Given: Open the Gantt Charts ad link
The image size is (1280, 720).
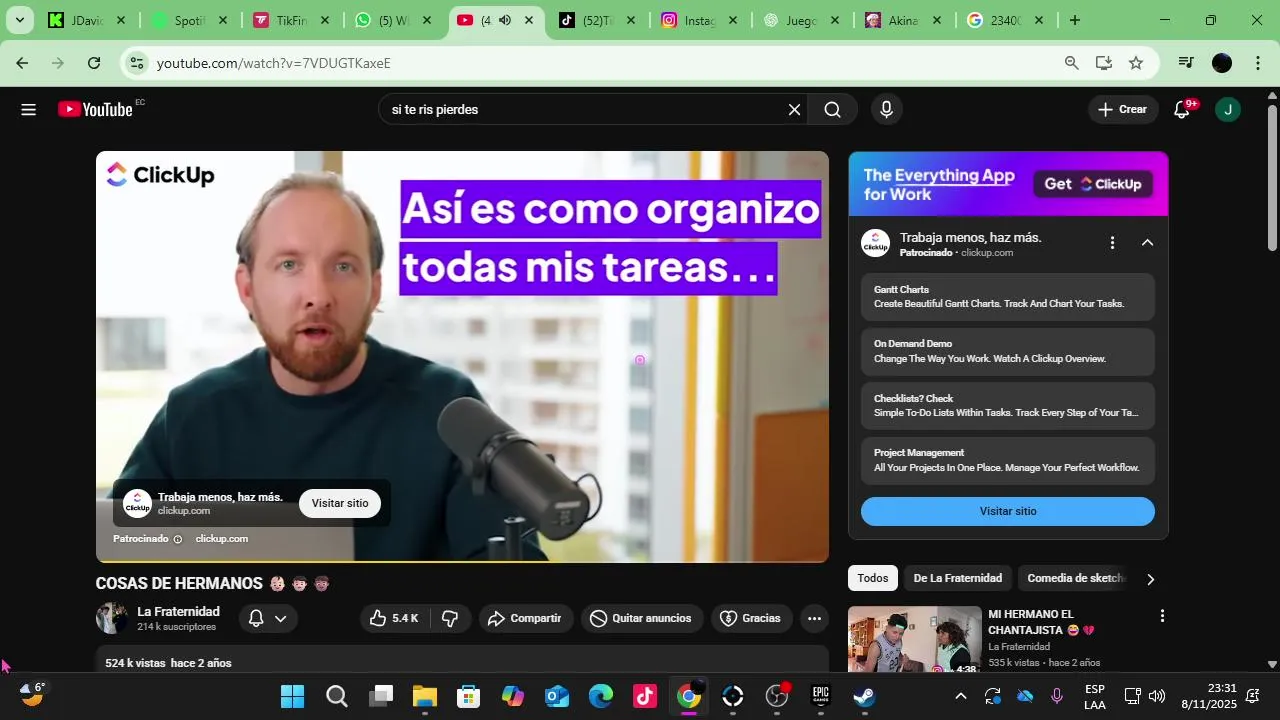Looking at the screenshot, I should [x=1008, y=297].
